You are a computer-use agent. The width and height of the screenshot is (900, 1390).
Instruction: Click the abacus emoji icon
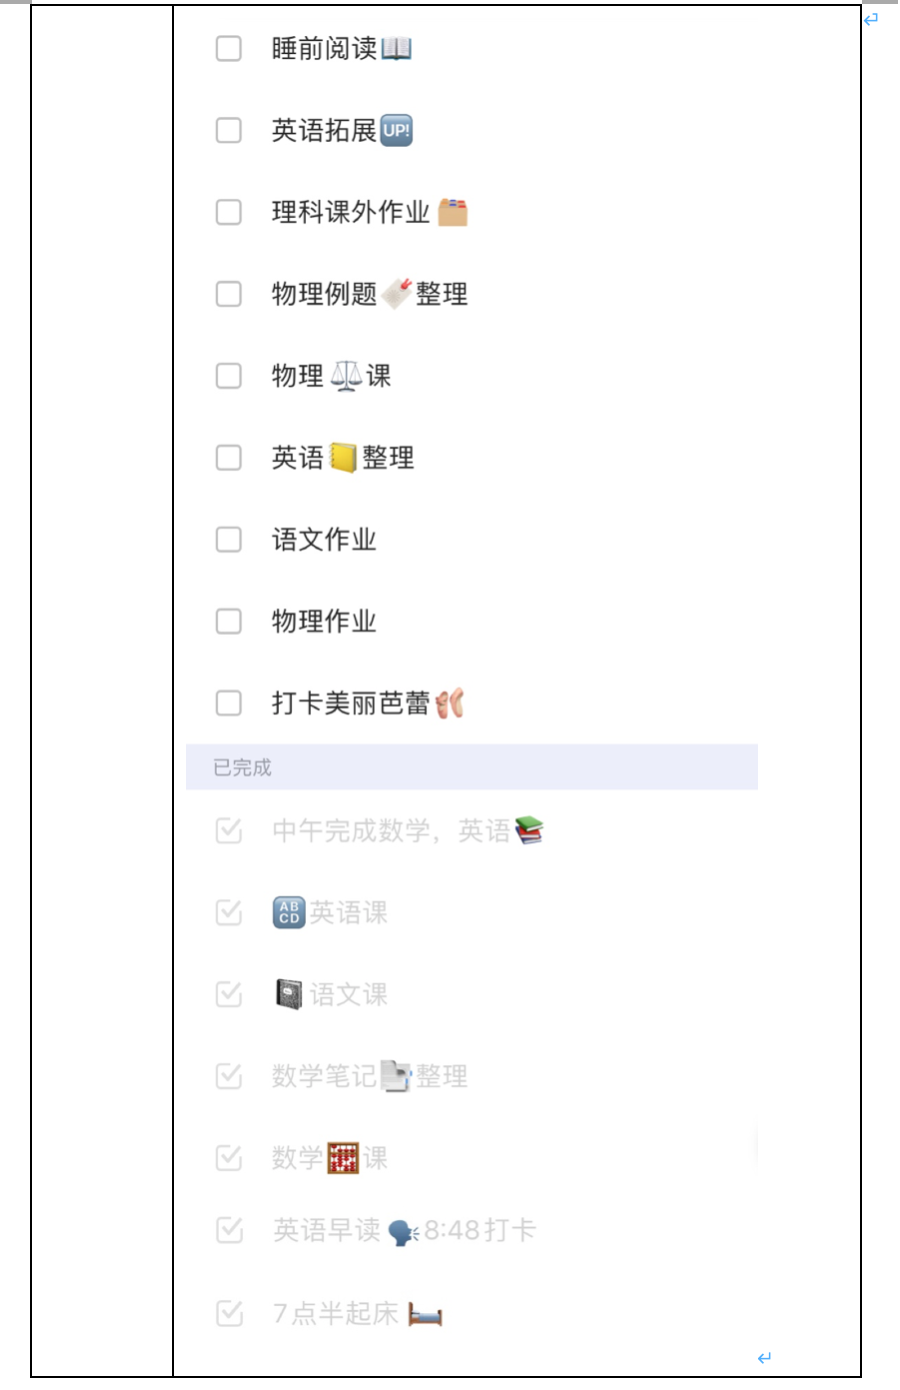click(x=343, y=1158)
